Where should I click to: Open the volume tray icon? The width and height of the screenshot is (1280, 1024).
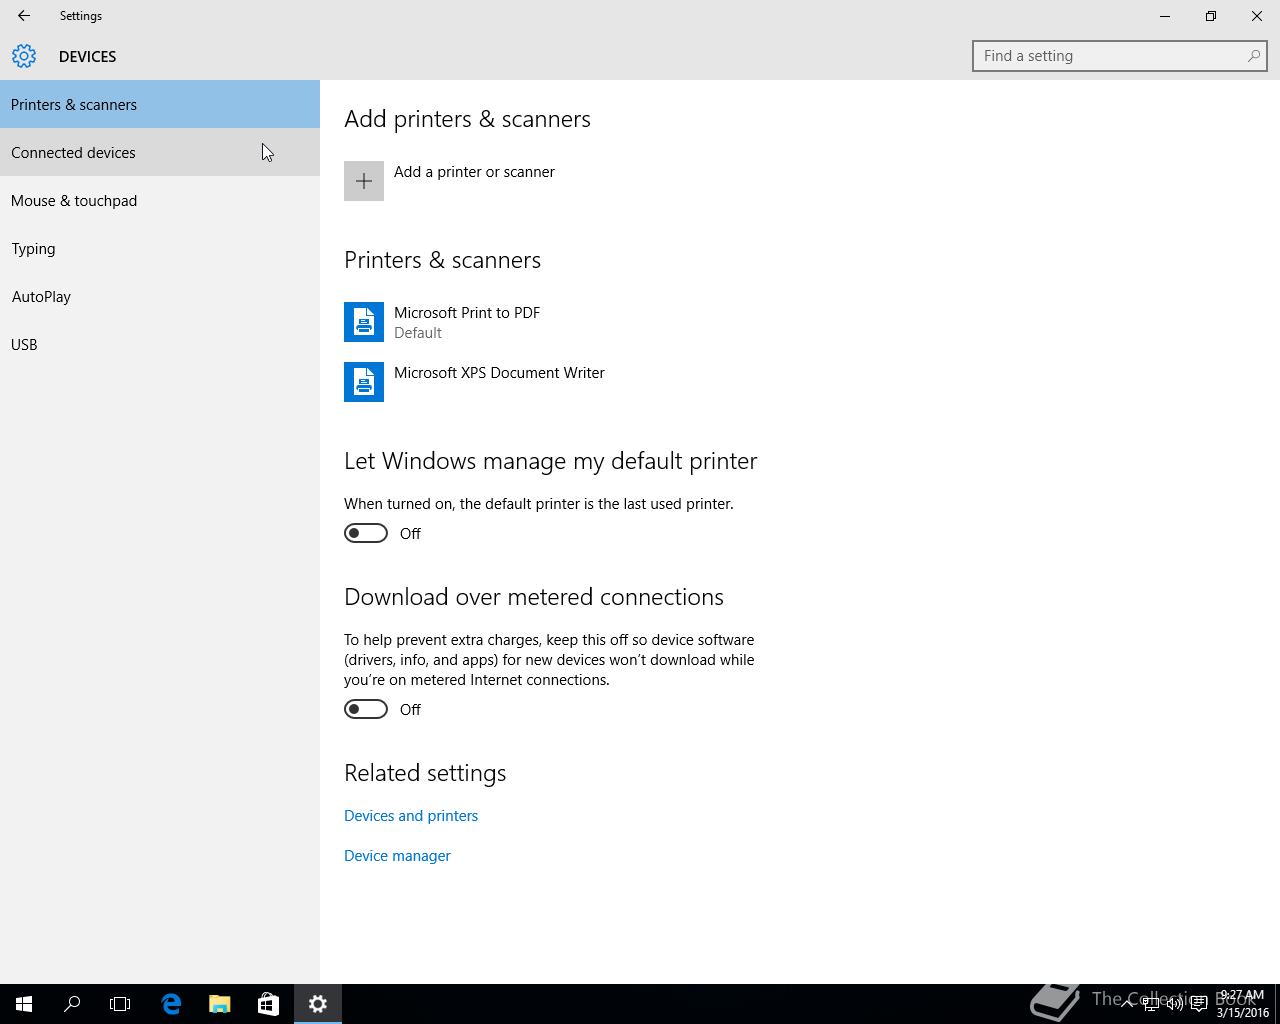[x=1175, y=1004]
